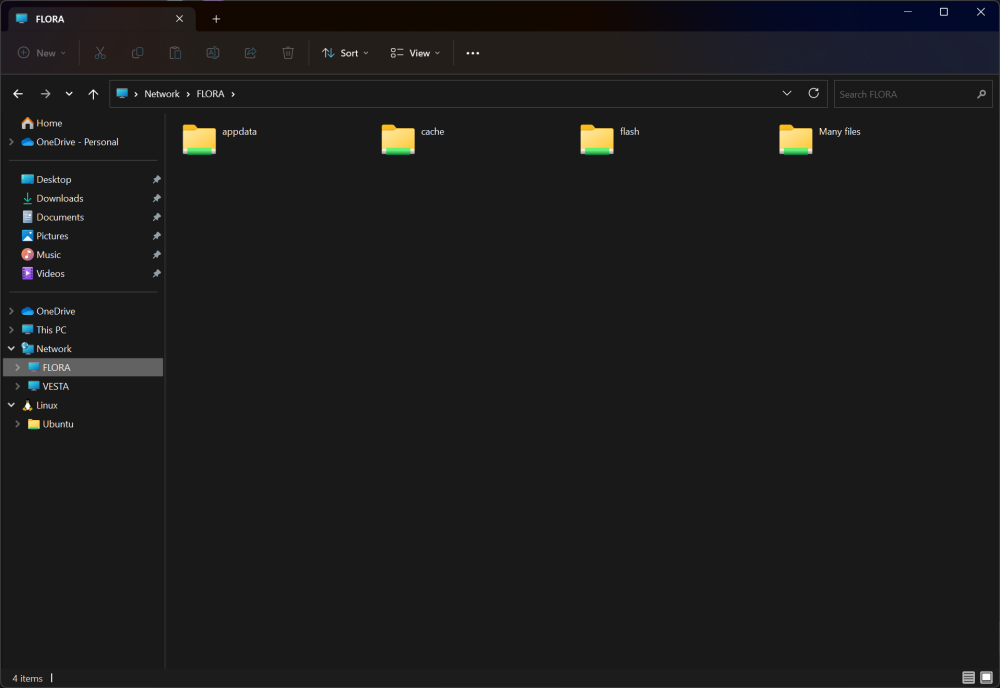Open the See more ellipsis menu
Screen dimensions: 1000x688
[473, 53]
